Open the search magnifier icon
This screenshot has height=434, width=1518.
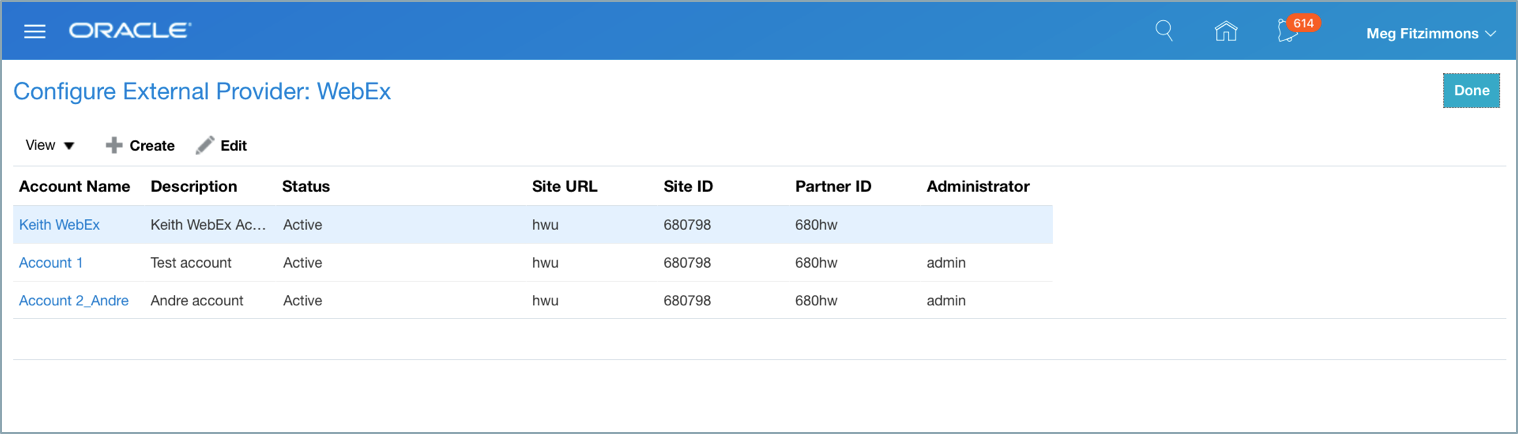(1164, 31)
